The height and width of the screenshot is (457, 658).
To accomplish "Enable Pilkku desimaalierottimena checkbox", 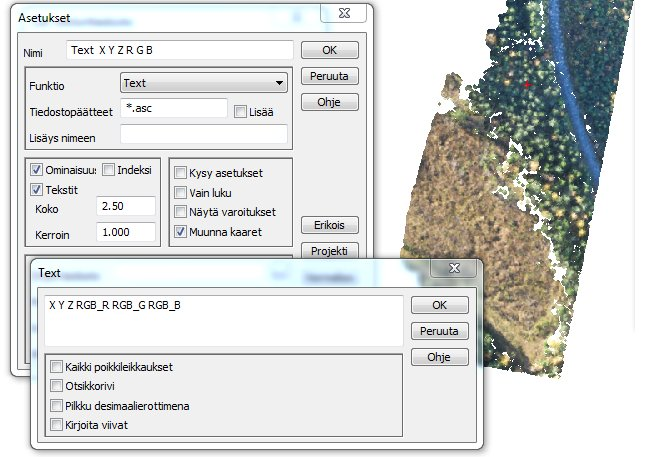I will [x=56, y=406].
